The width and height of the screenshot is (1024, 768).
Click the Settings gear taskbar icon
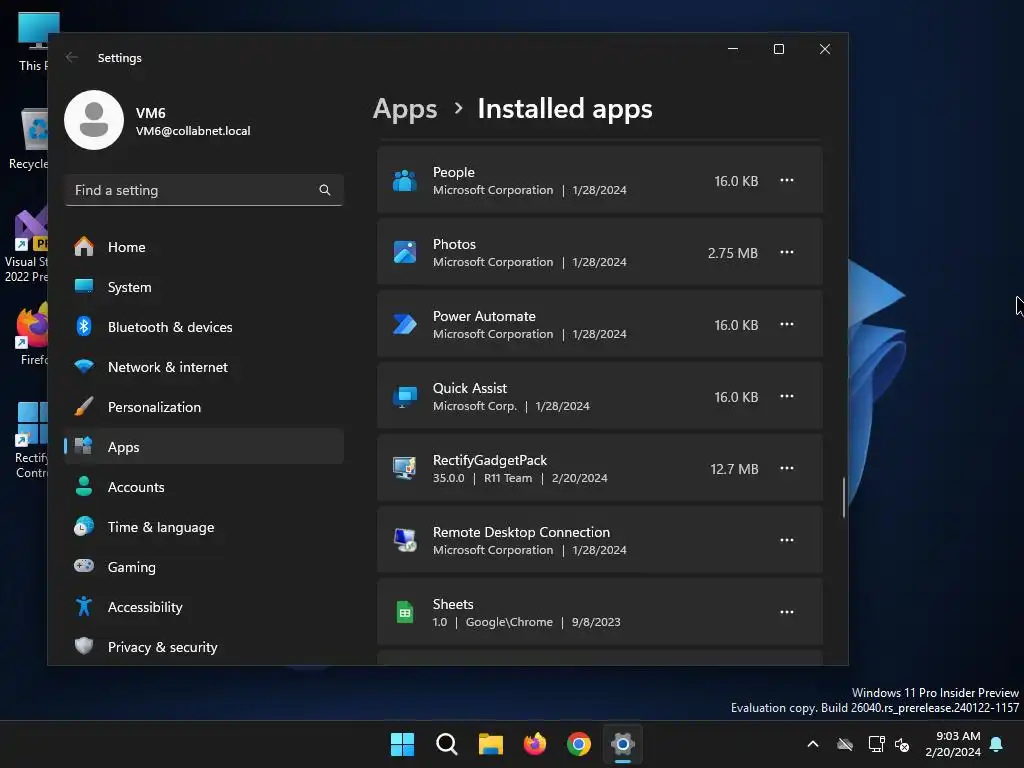click(x=623, y=744)
